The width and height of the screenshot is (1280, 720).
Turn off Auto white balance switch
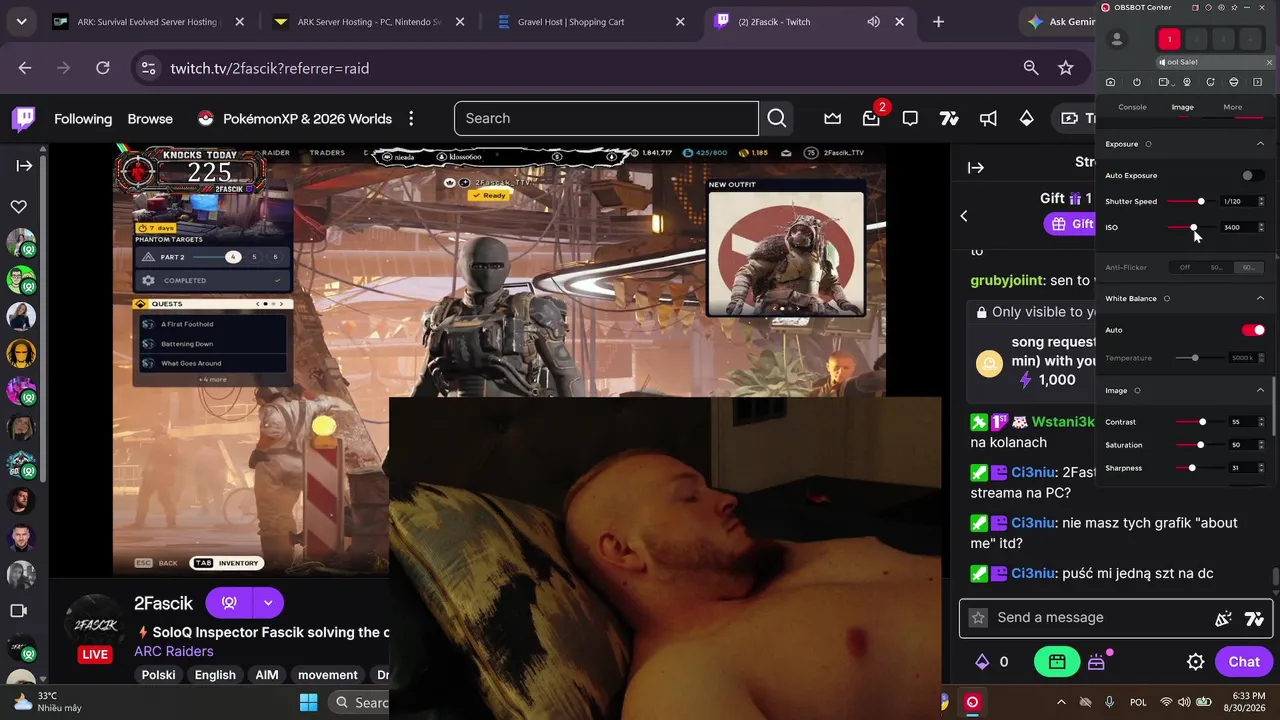(1252, 330)
